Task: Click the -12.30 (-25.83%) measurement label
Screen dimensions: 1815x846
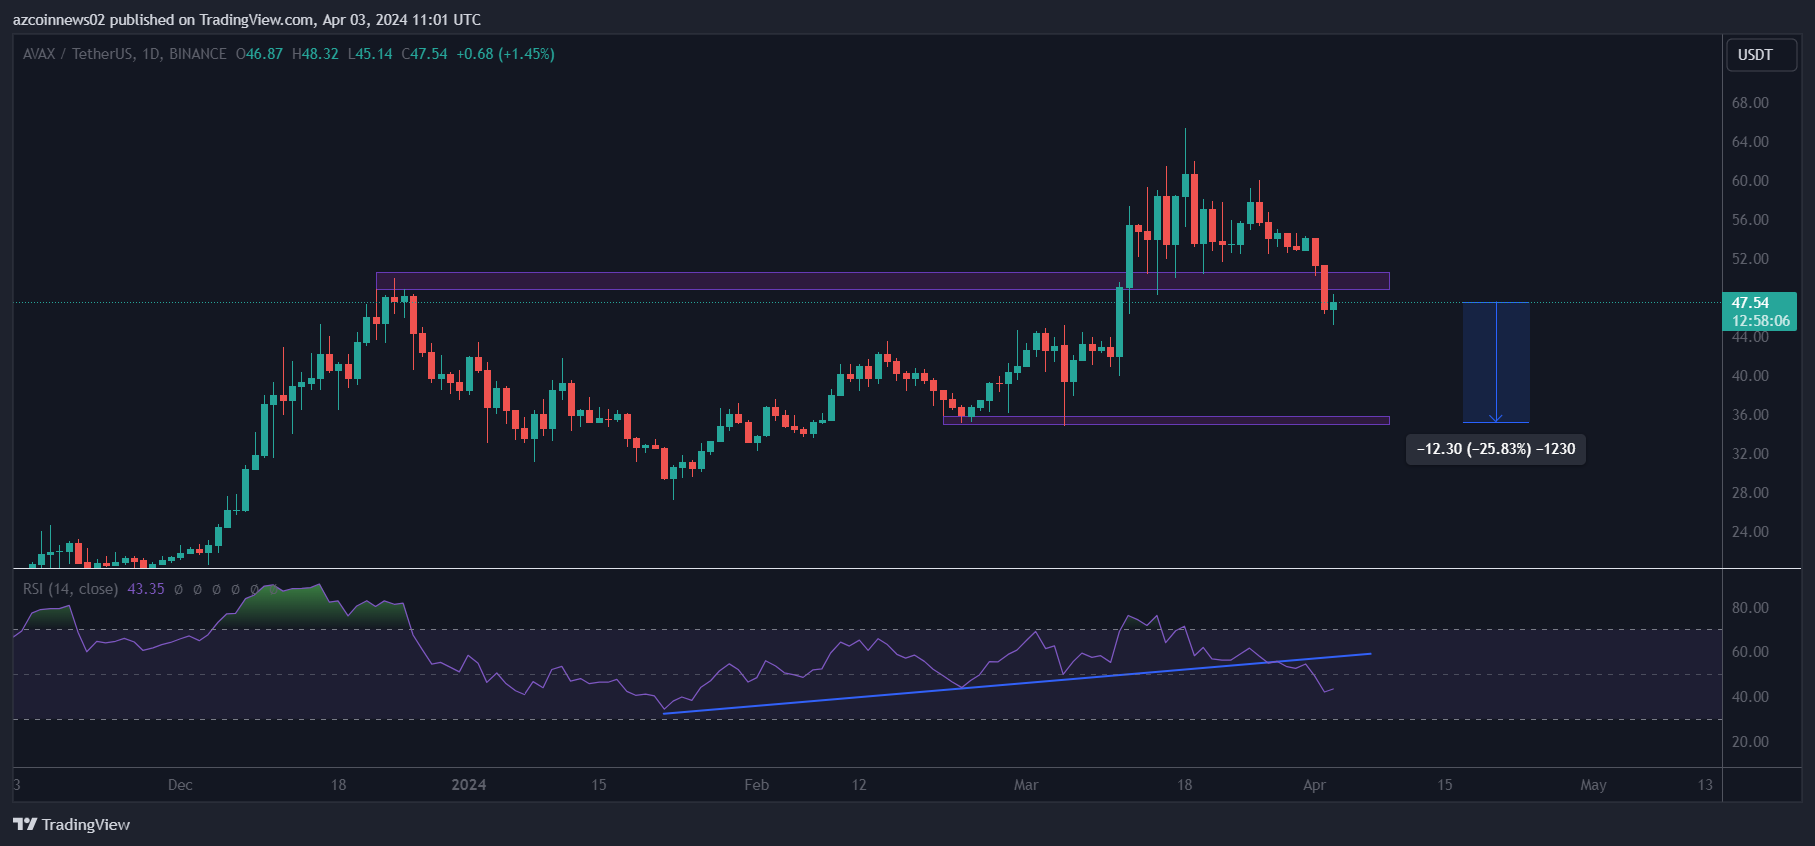Action: pos(1495,449)
